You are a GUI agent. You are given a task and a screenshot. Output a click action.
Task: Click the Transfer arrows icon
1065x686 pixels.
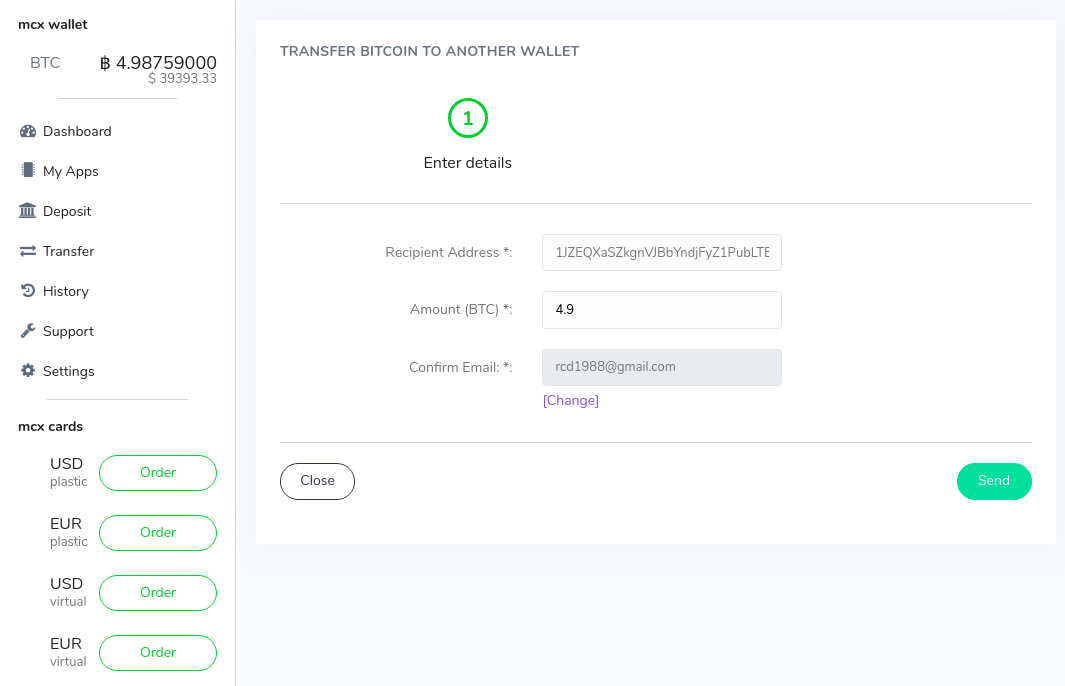pyautogui.click(x=28, y=251)
